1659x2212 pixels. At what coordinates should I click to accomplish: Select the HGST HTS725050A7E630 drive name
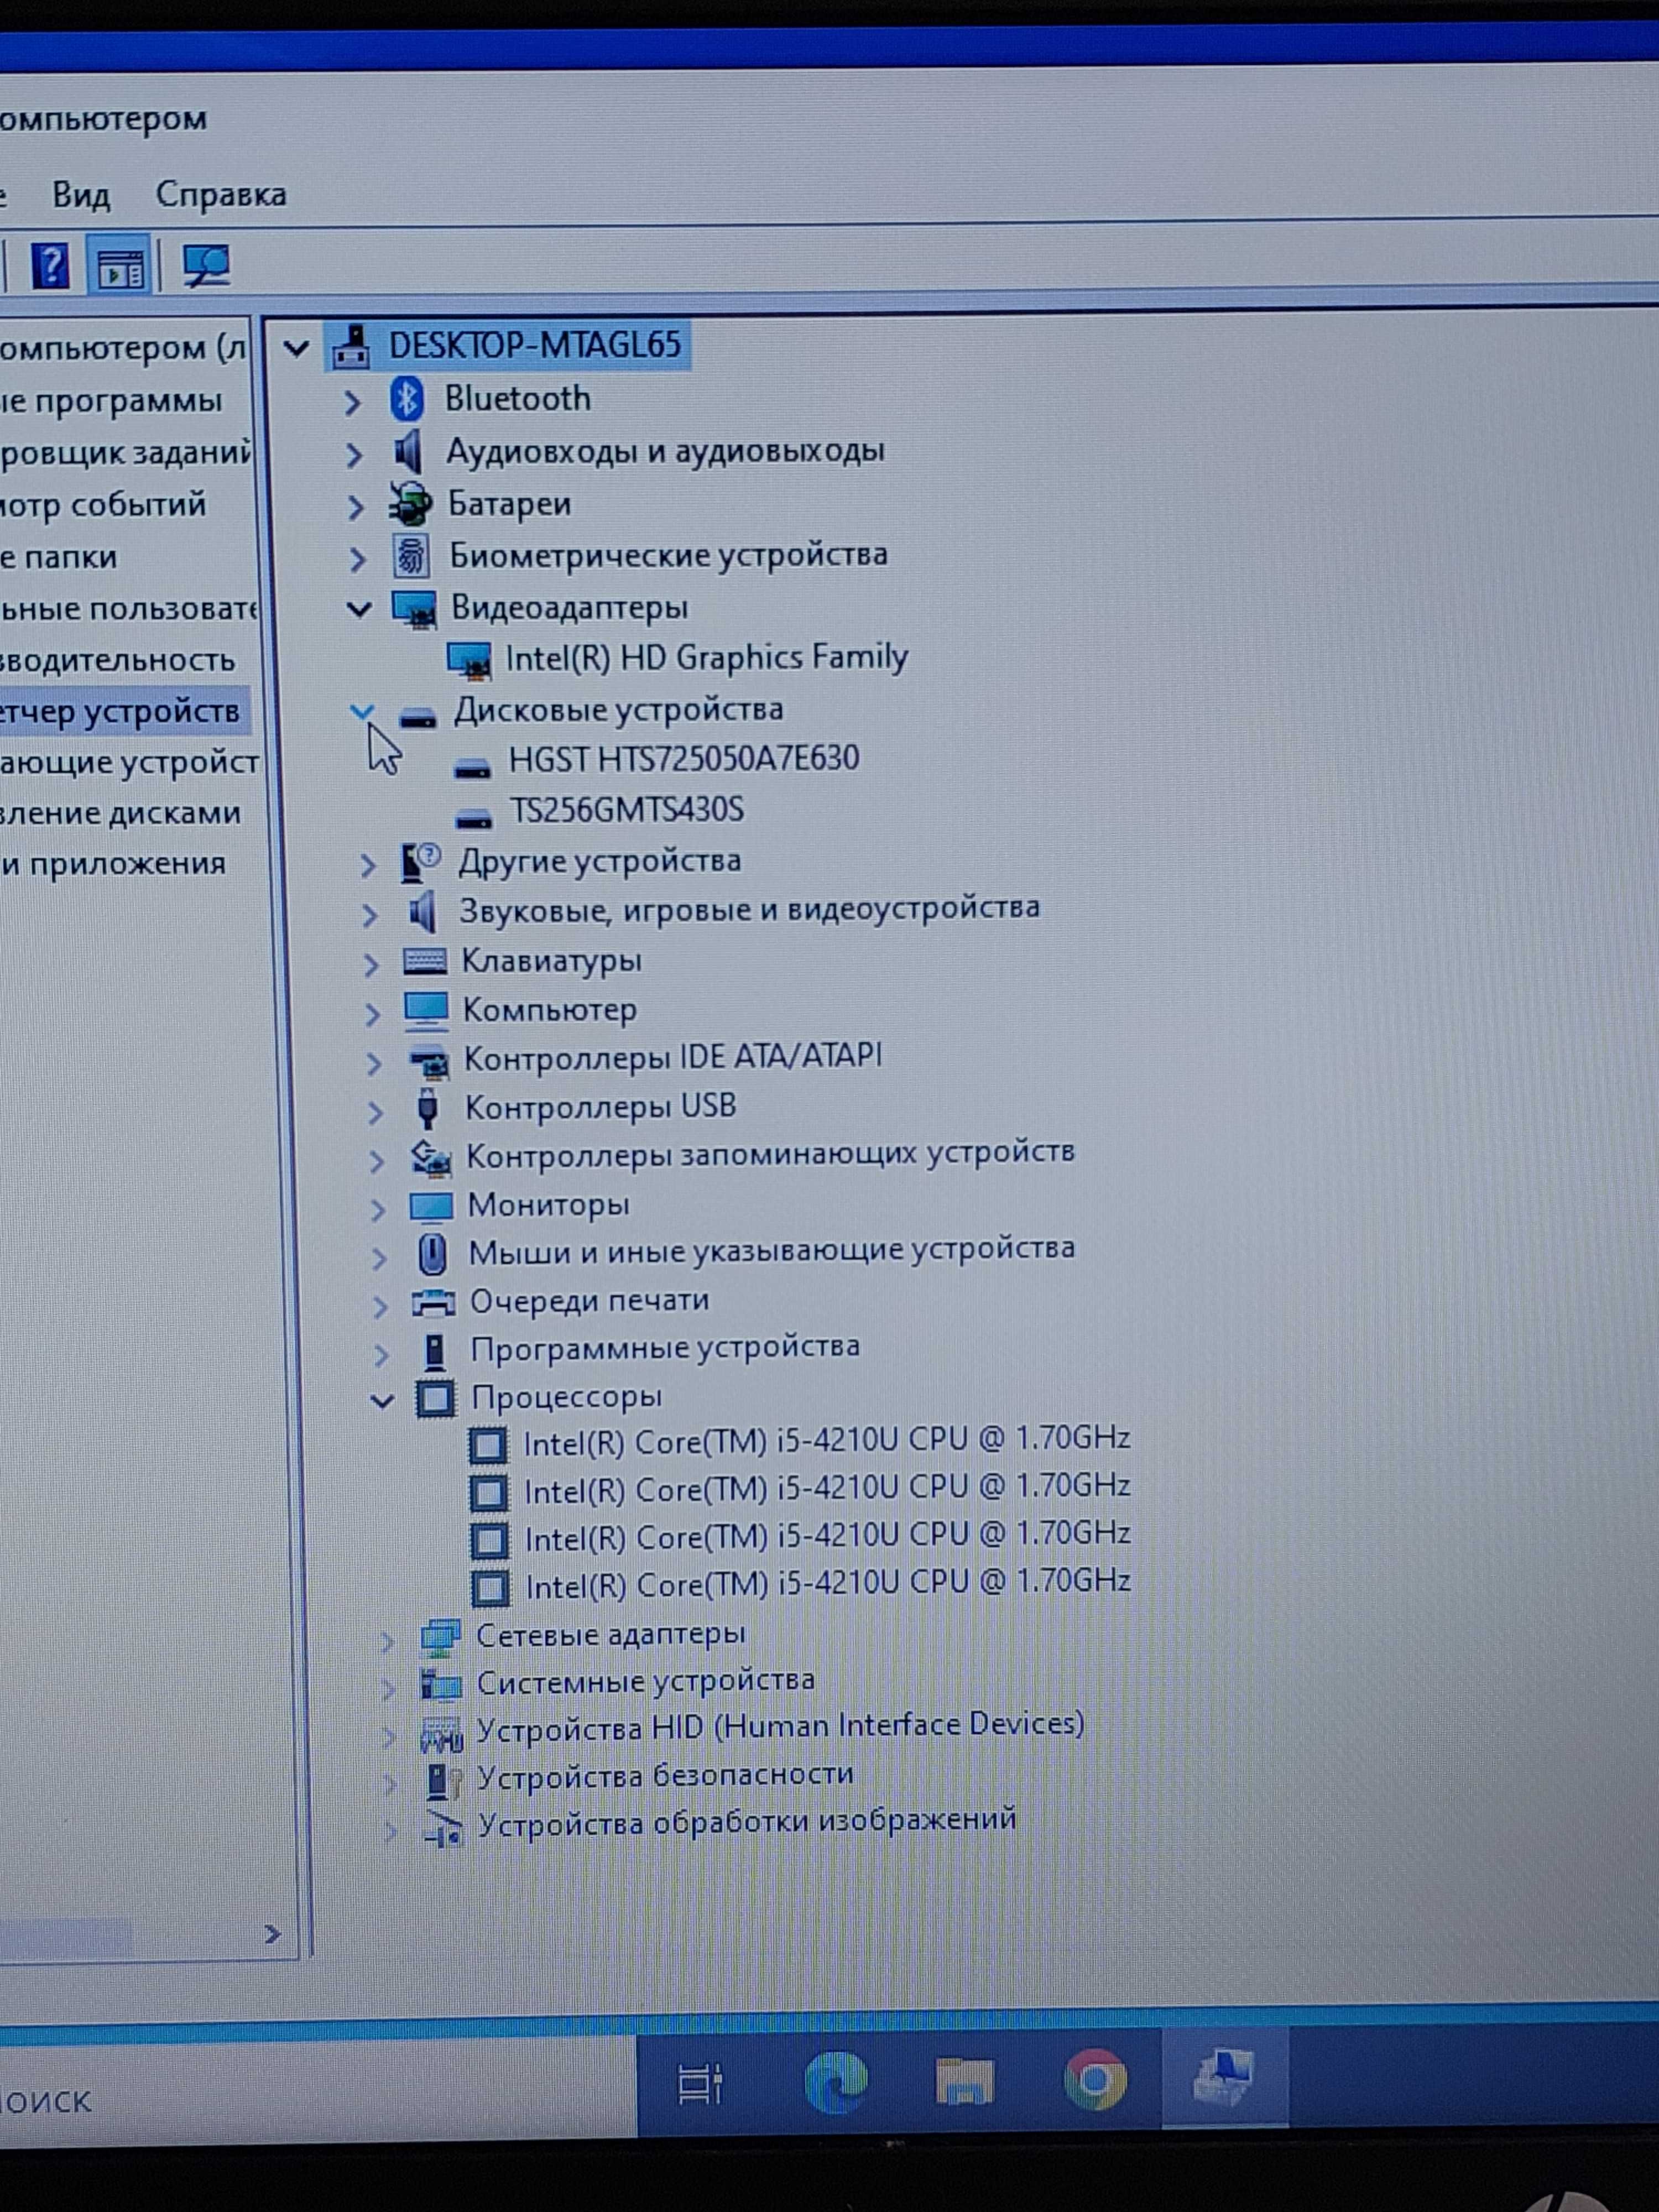(x=684, y=759)
